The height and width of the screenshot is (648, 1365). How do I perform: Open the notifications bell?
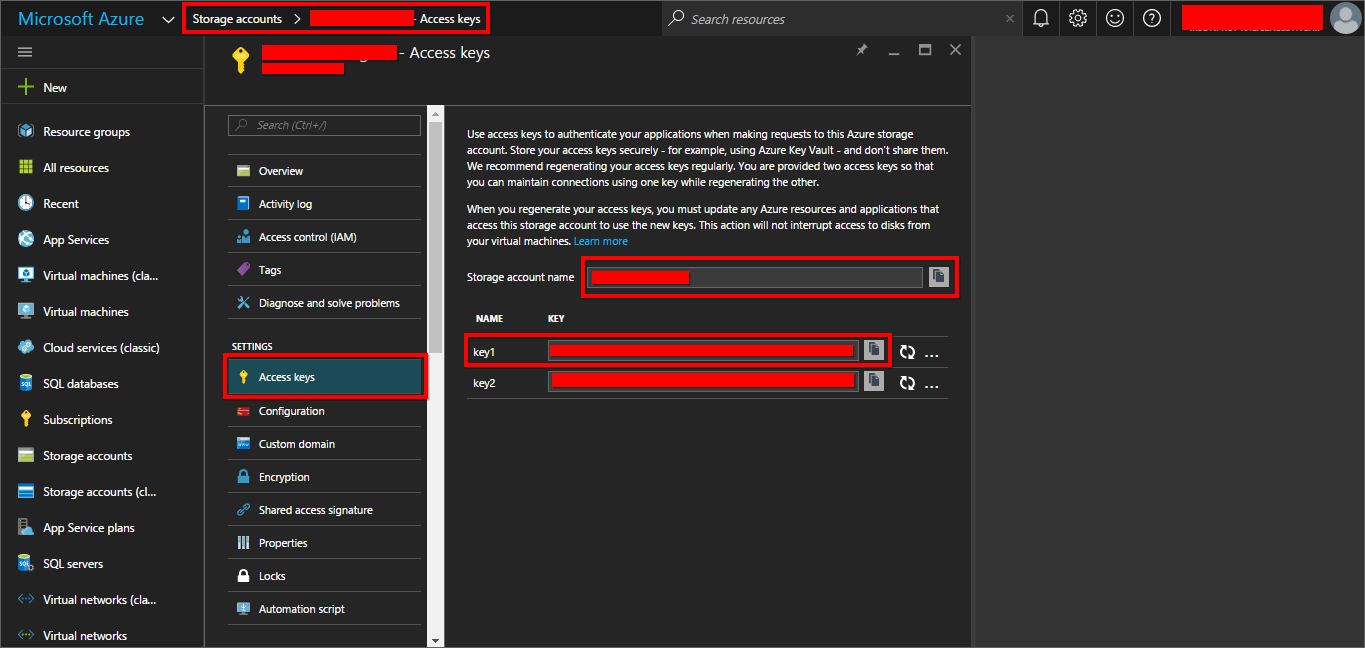pos(1040,18)
